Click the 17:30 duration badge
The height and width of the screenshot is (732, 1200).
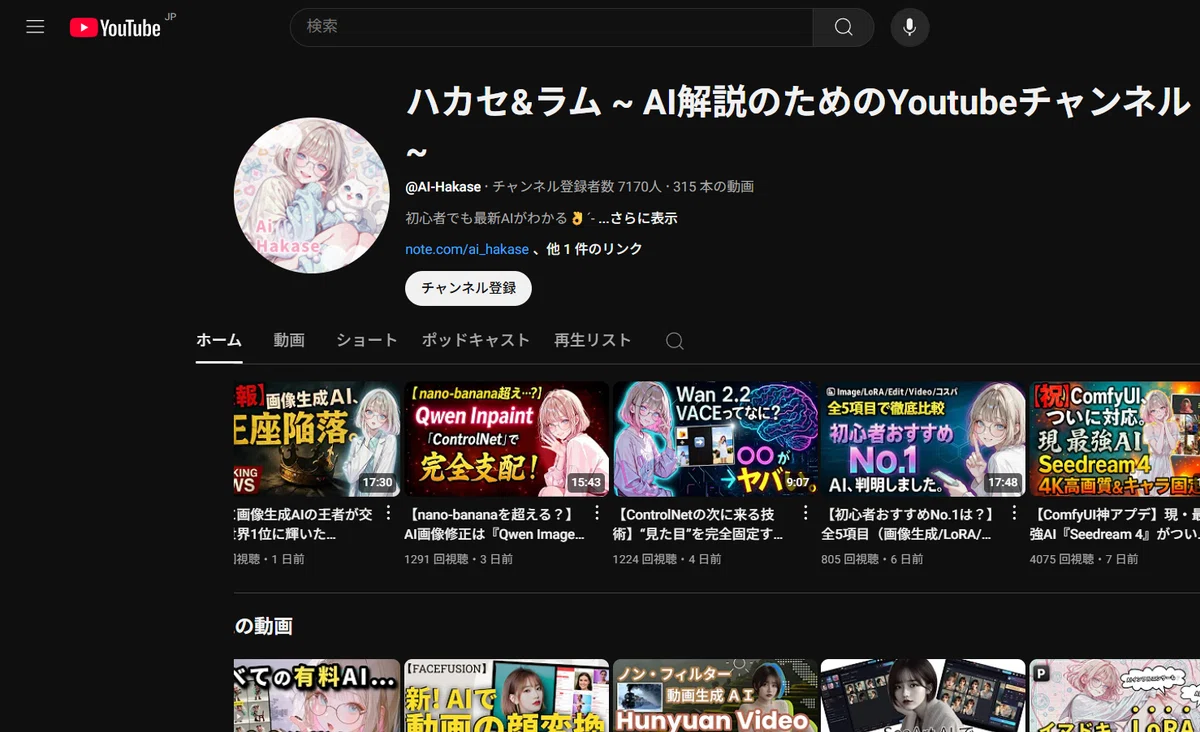click(x=377, y=482)
